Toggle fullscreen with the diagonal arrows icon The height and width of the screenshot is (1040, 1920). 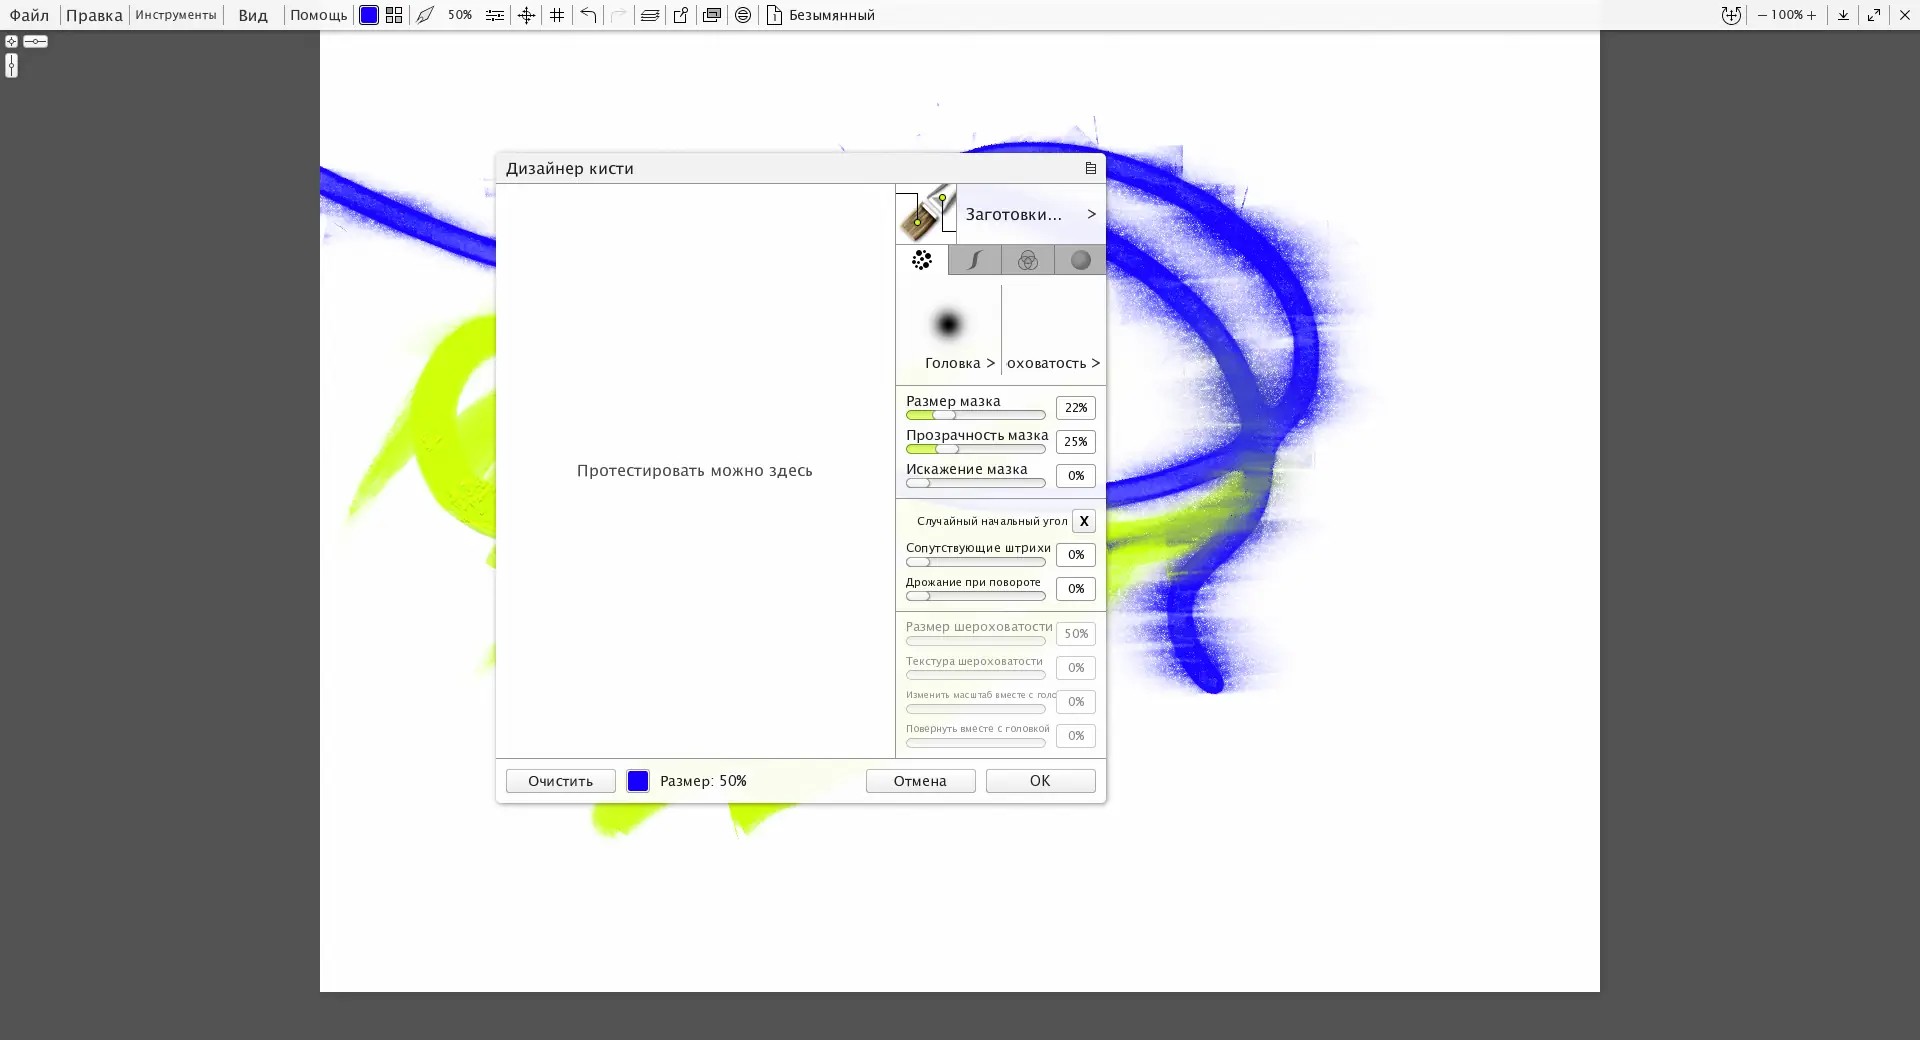(1874, 15)
